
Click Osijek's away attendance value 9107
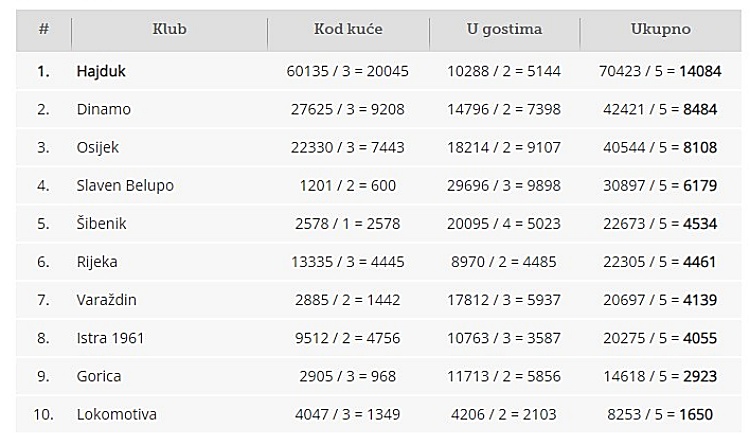tap(543, 147)
